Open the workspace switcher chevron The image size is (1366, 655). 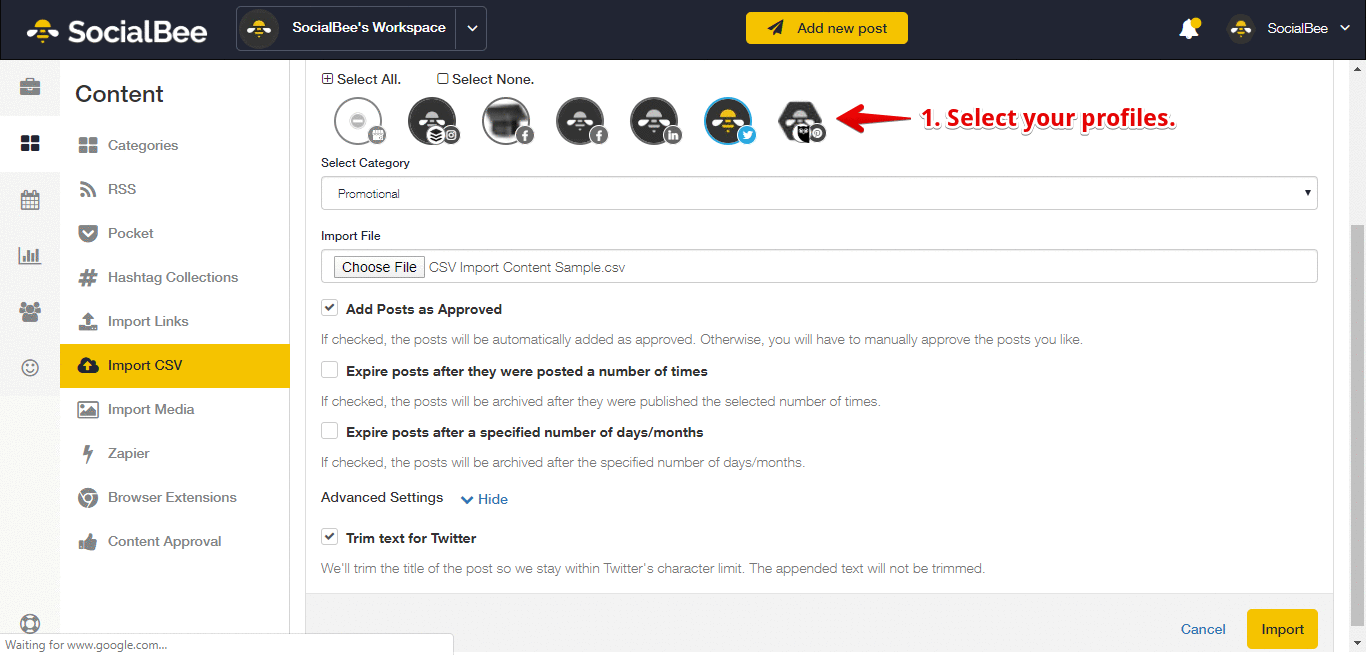(x=472, y=28)
